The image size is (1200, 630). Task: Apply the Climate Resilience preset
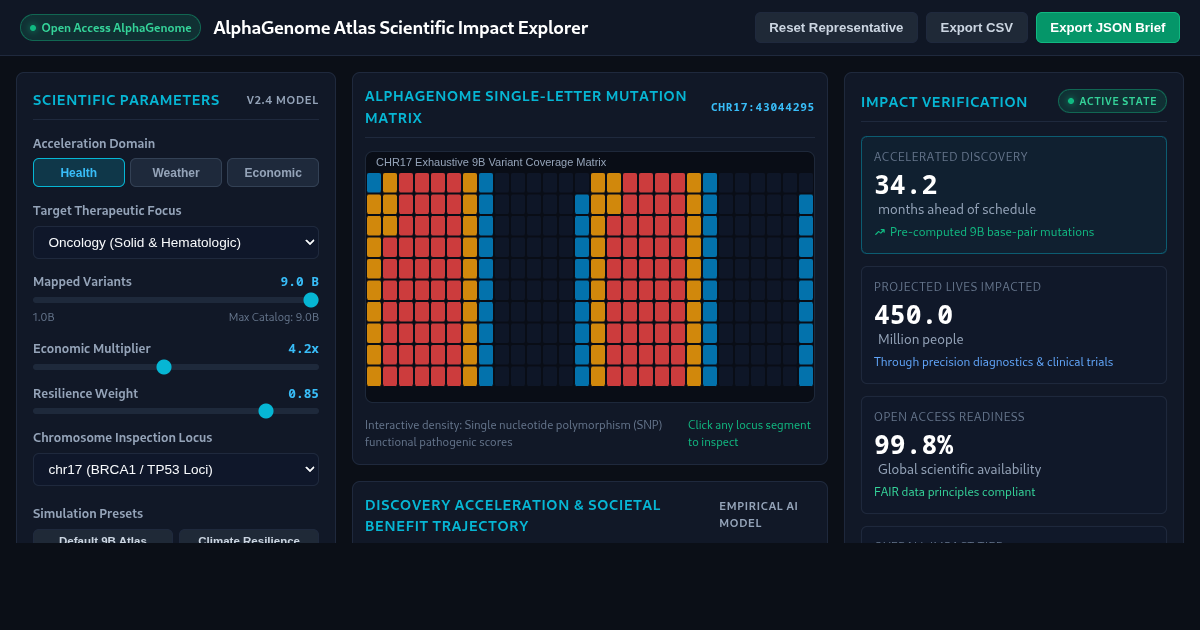pyautogui.click(x=249, y=537)
